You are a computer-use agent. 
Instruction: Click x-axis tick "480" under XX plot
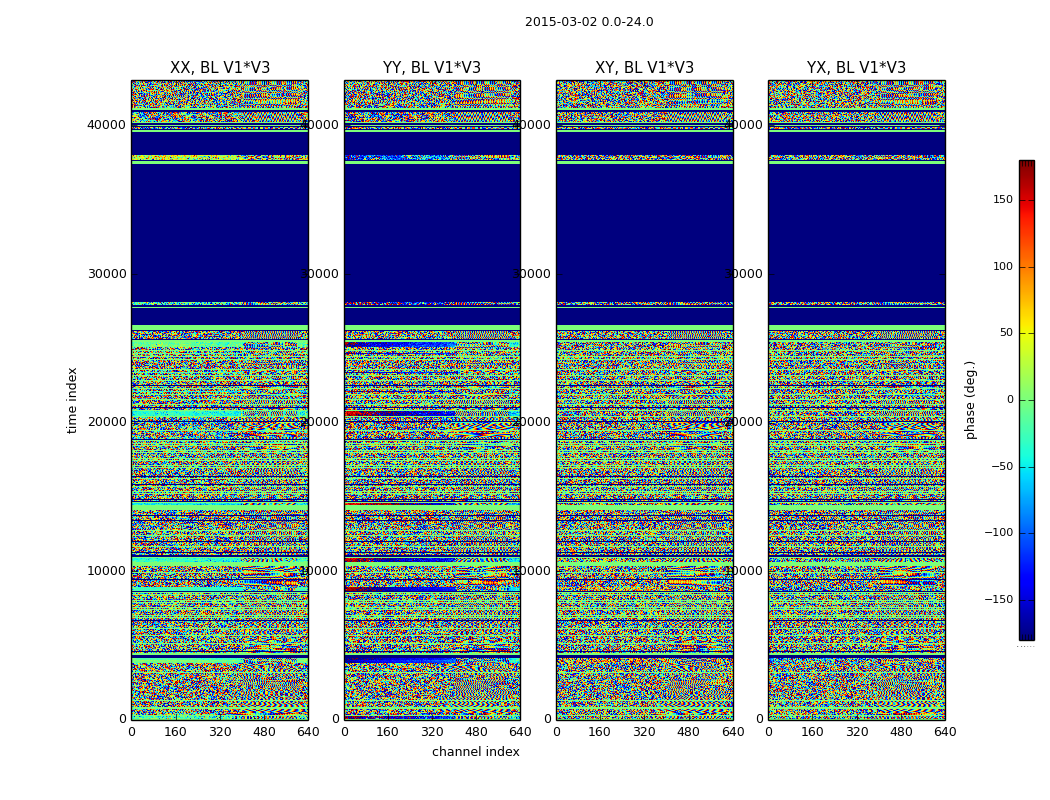[x=264, y=732]
